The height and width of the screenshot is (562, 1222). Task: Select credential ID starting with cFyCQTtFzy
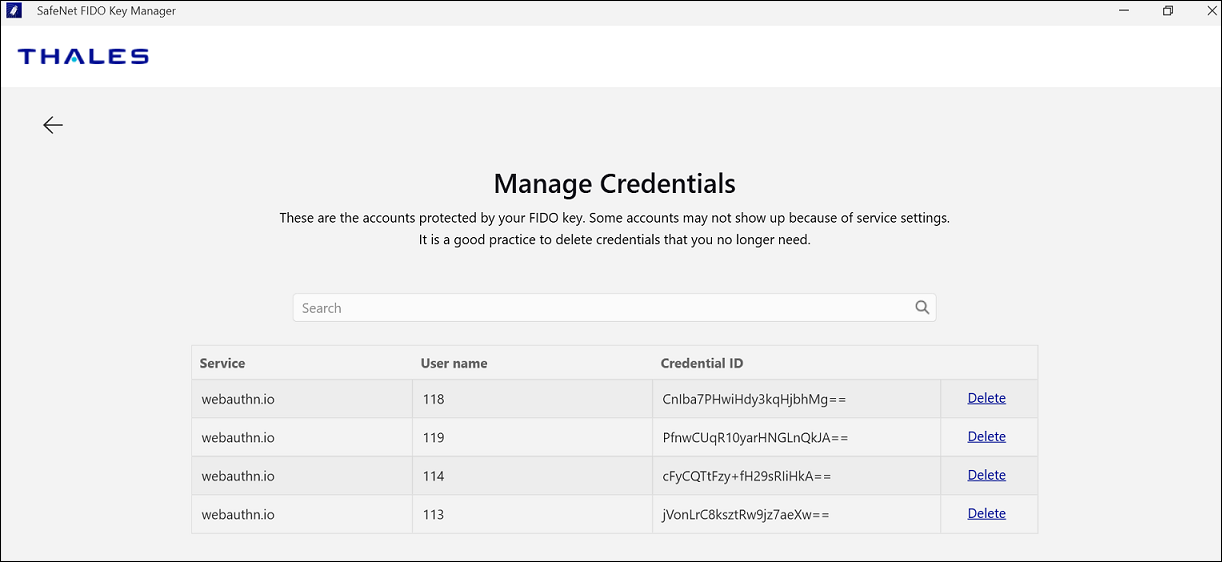[x=747, y=476]
